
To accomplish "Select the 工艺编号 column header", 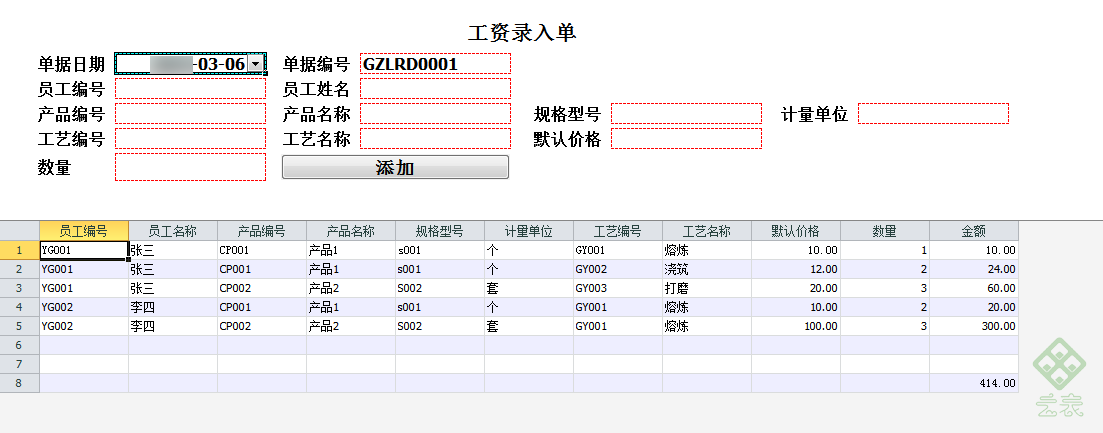I will pos(618,231).
